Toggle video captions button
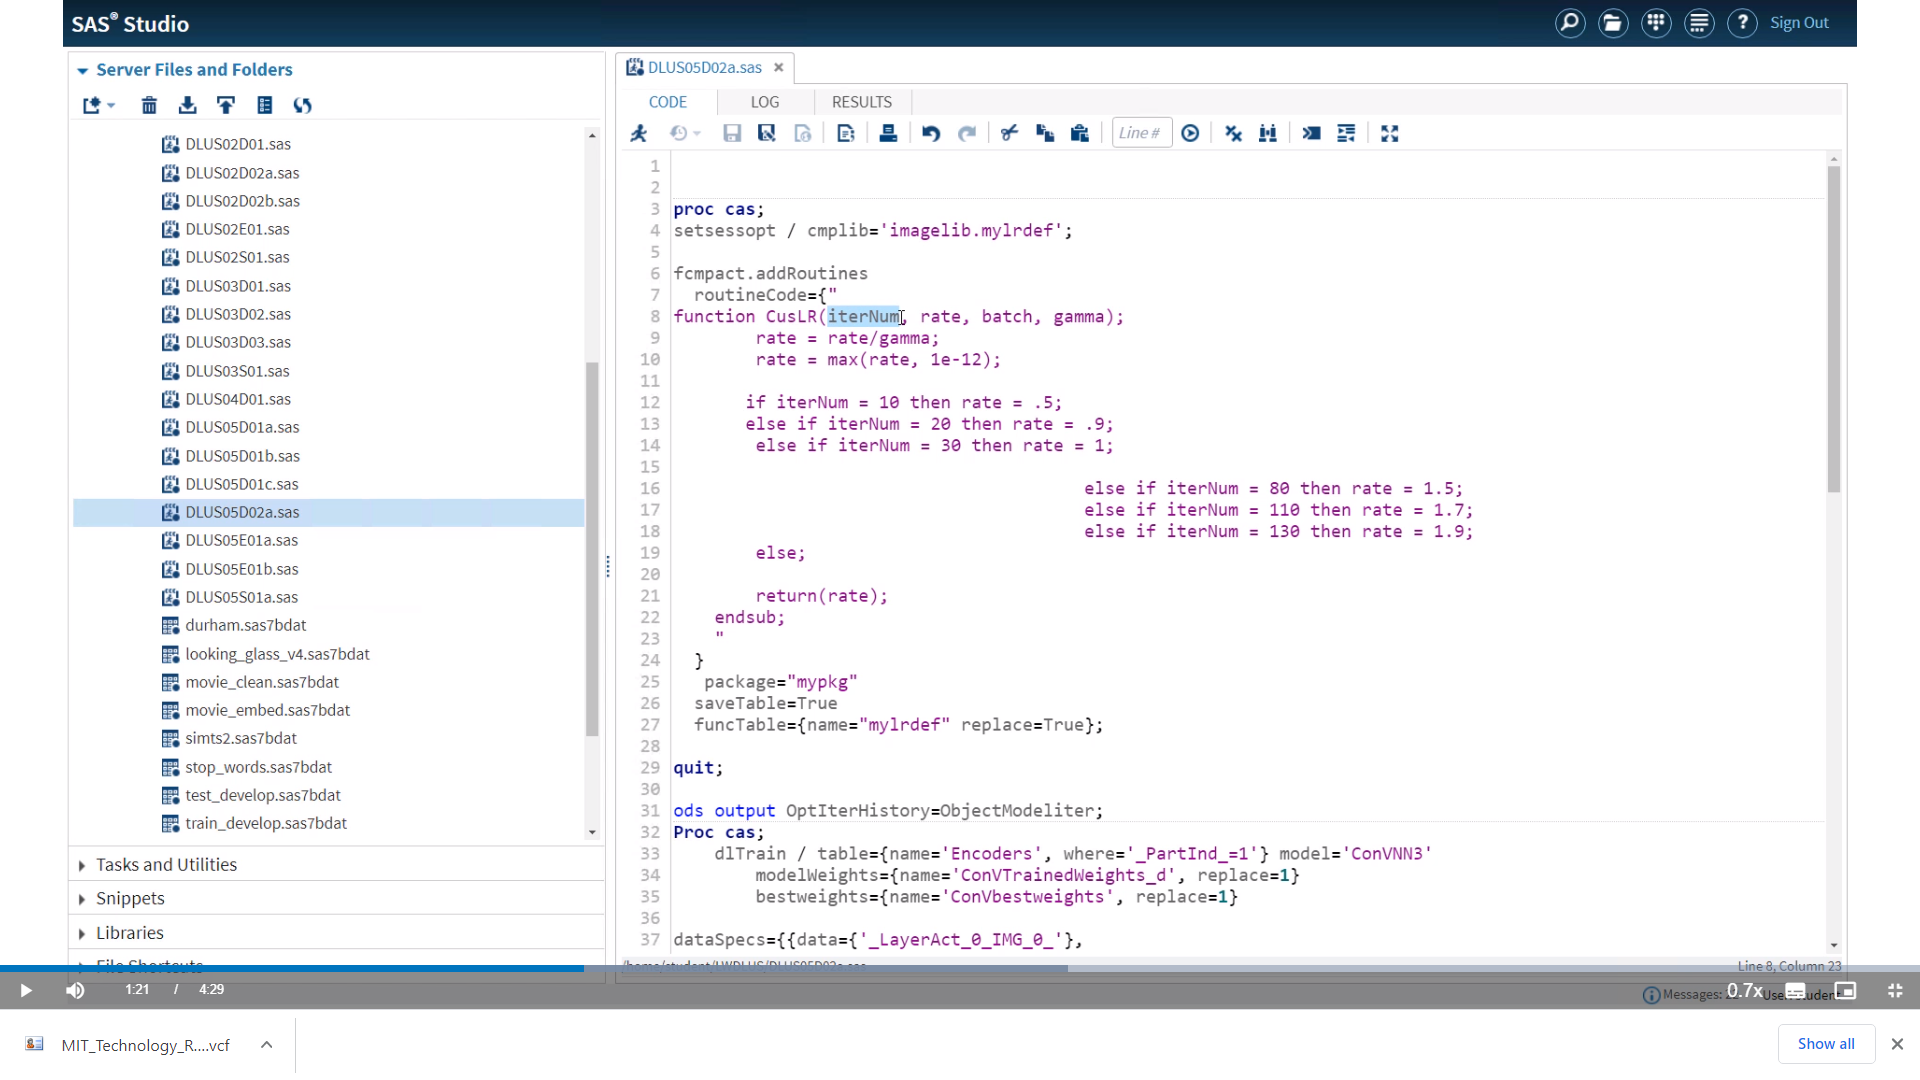The image size is (1920, 1080). pos(1796,990)
